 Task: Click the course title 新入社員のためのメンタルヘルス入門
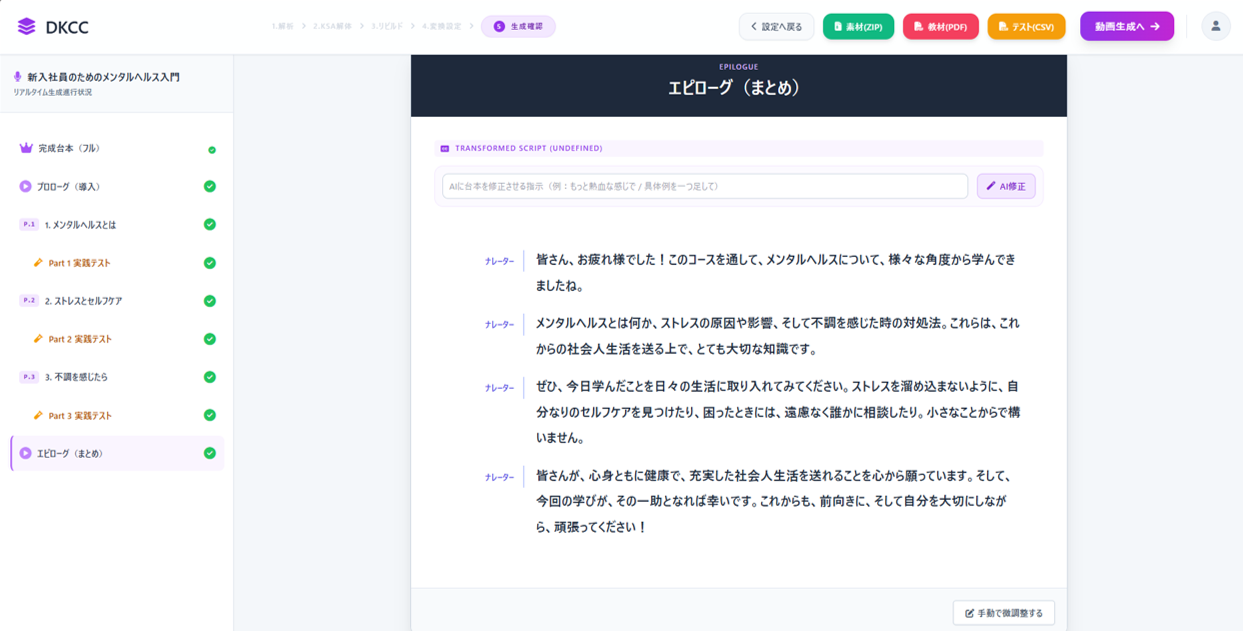[x=103, y=77]
